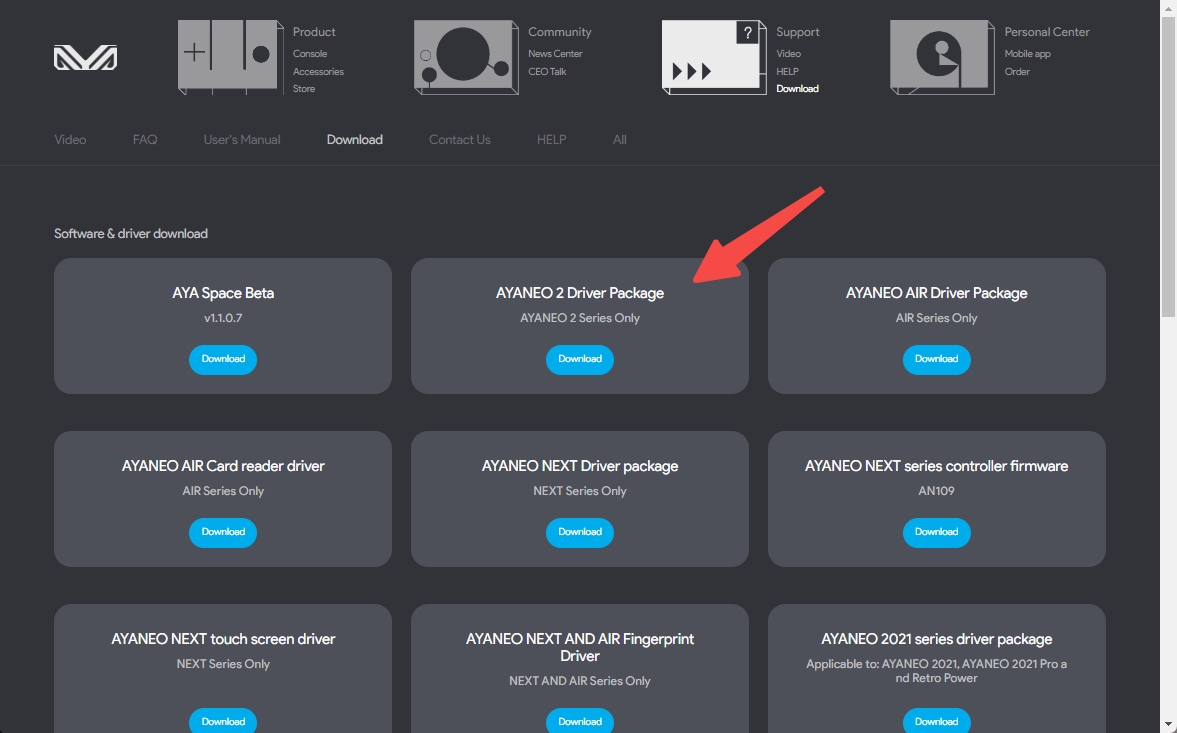Open the Mobile app link
Screen dimensions: 1177x733
tap(1027, 54)
